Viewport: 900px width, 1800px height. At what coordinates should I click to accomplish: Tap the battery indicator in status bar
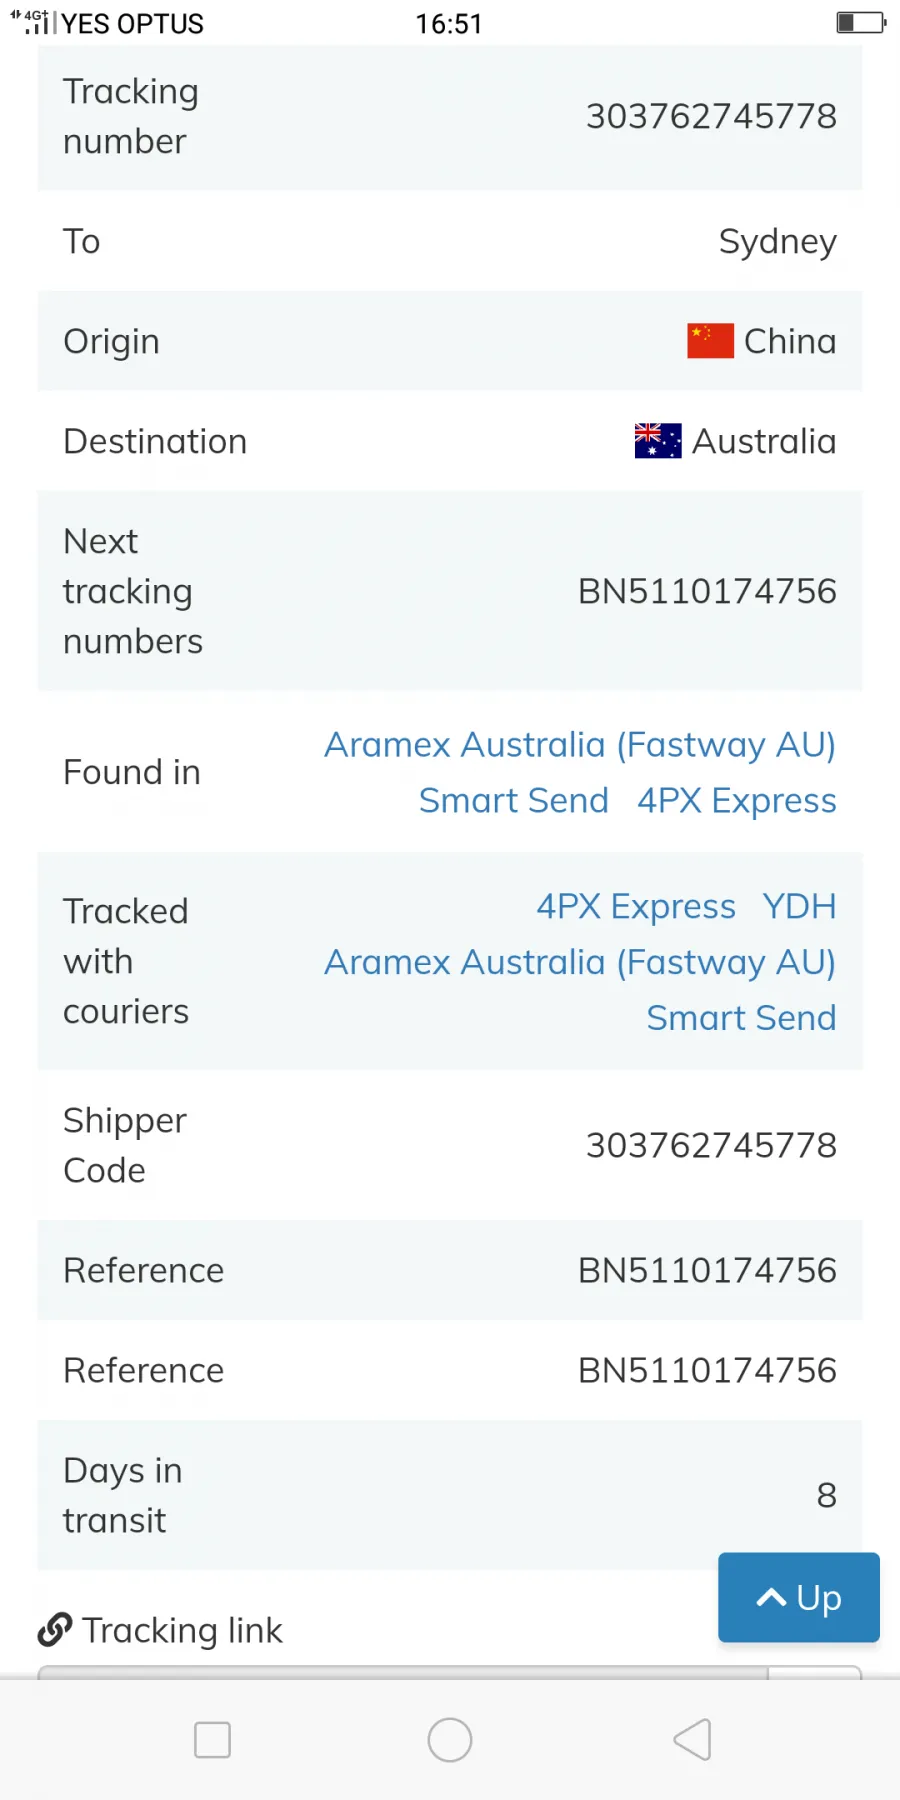861,22
